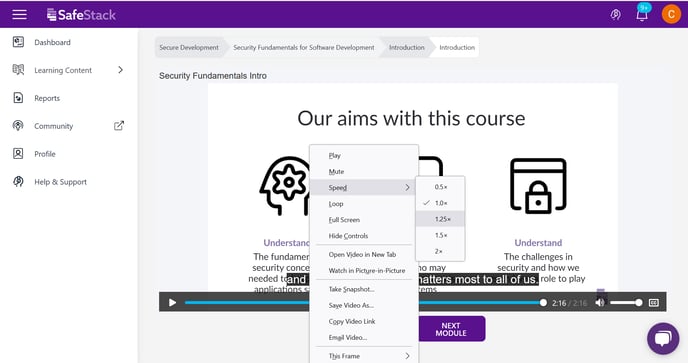Click the Help & Support sidebar icon

coord(18,181)
